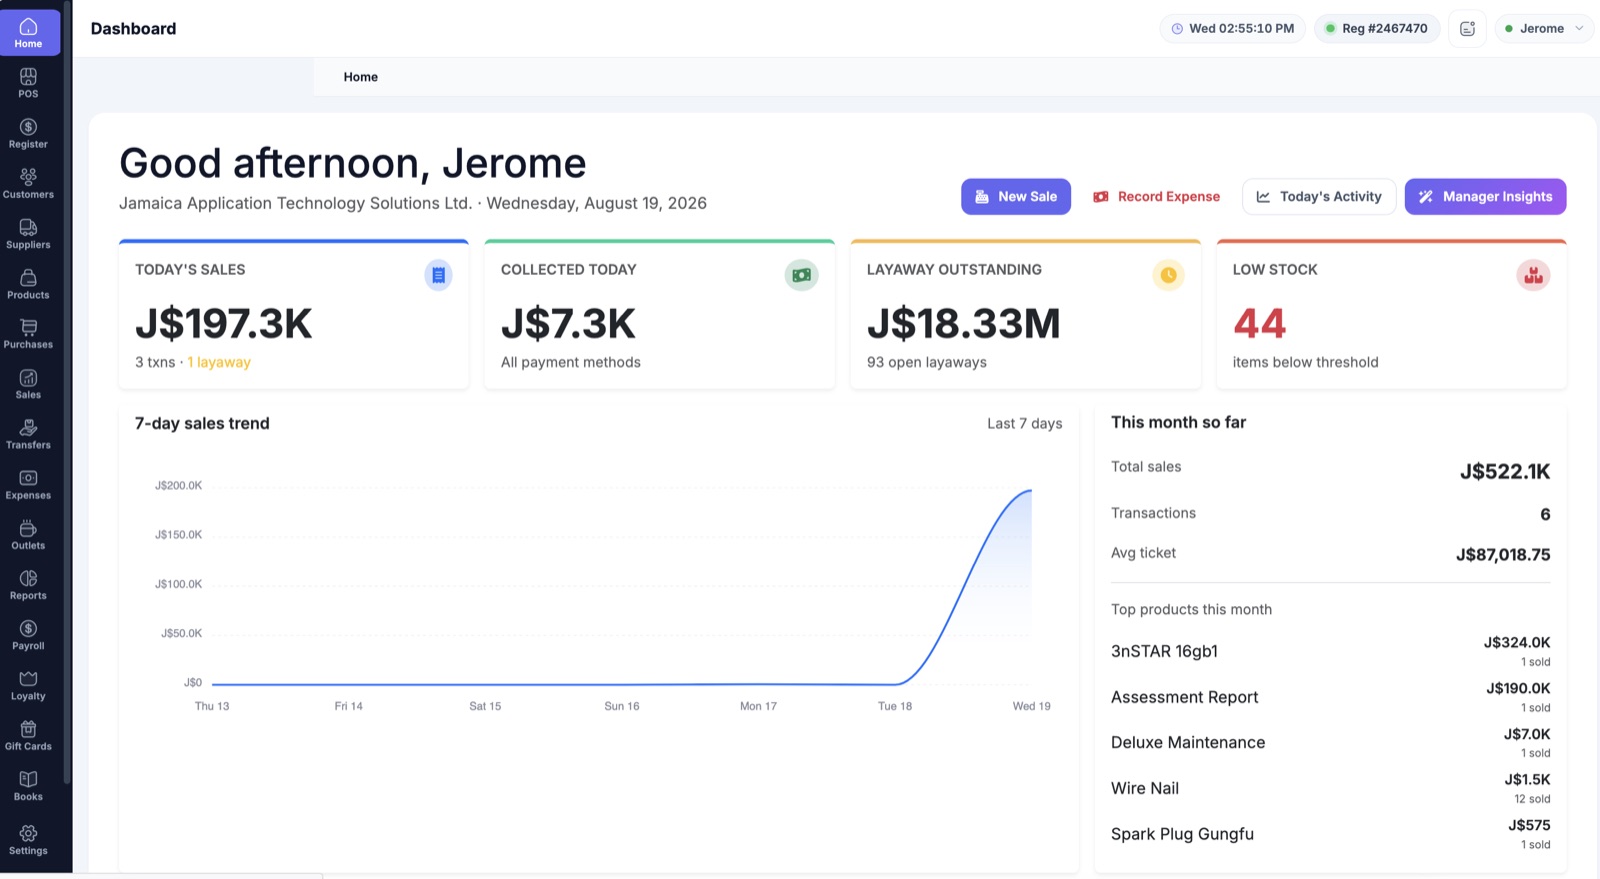Viewport: 1600px width, 879px height.
Task: Open Outlets in the sidebar
Action: (28, 535)
